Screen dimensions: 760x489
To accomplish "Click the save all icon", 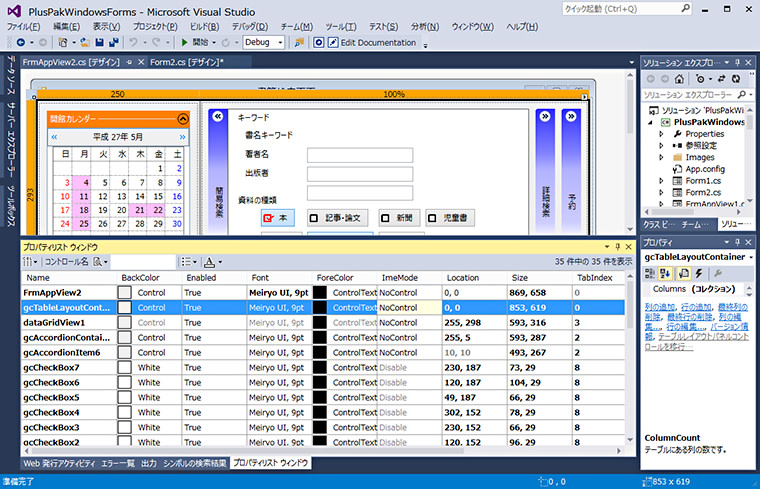I will (x=113, y=43).
